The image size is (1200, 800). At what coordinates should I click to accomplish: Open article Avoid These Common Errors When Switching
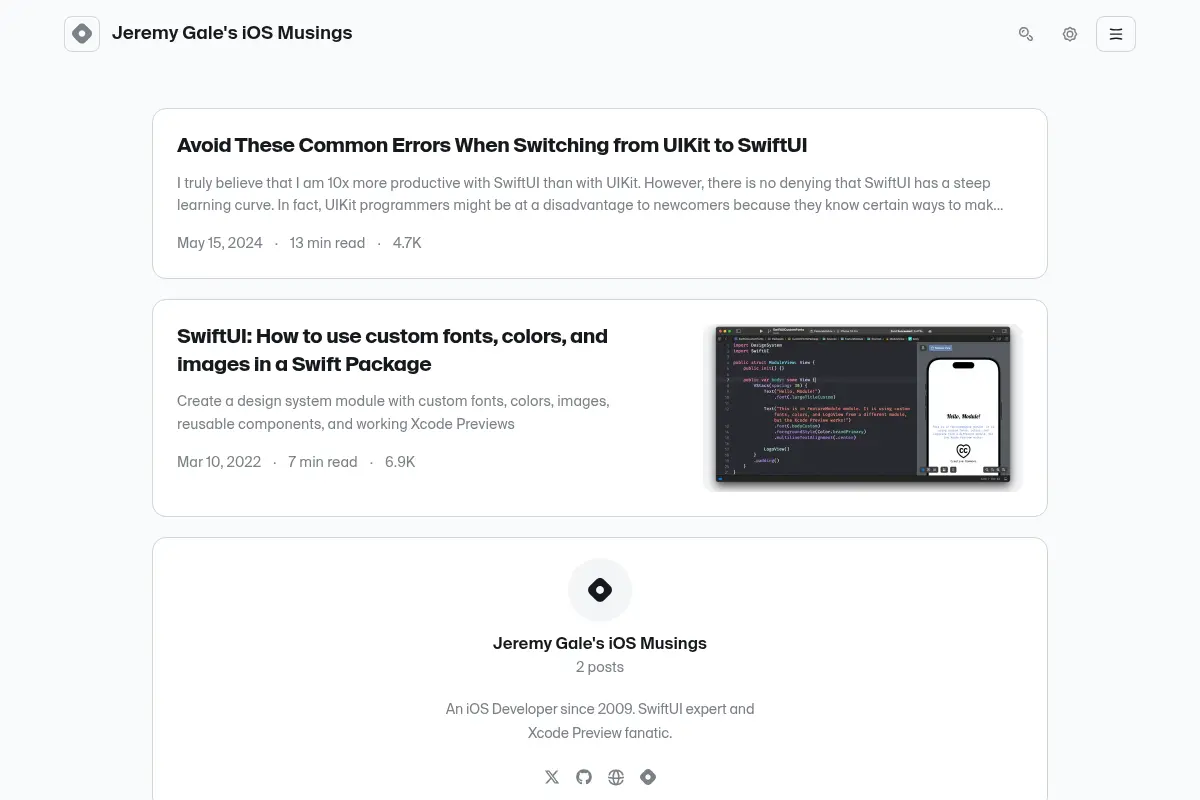492,145
